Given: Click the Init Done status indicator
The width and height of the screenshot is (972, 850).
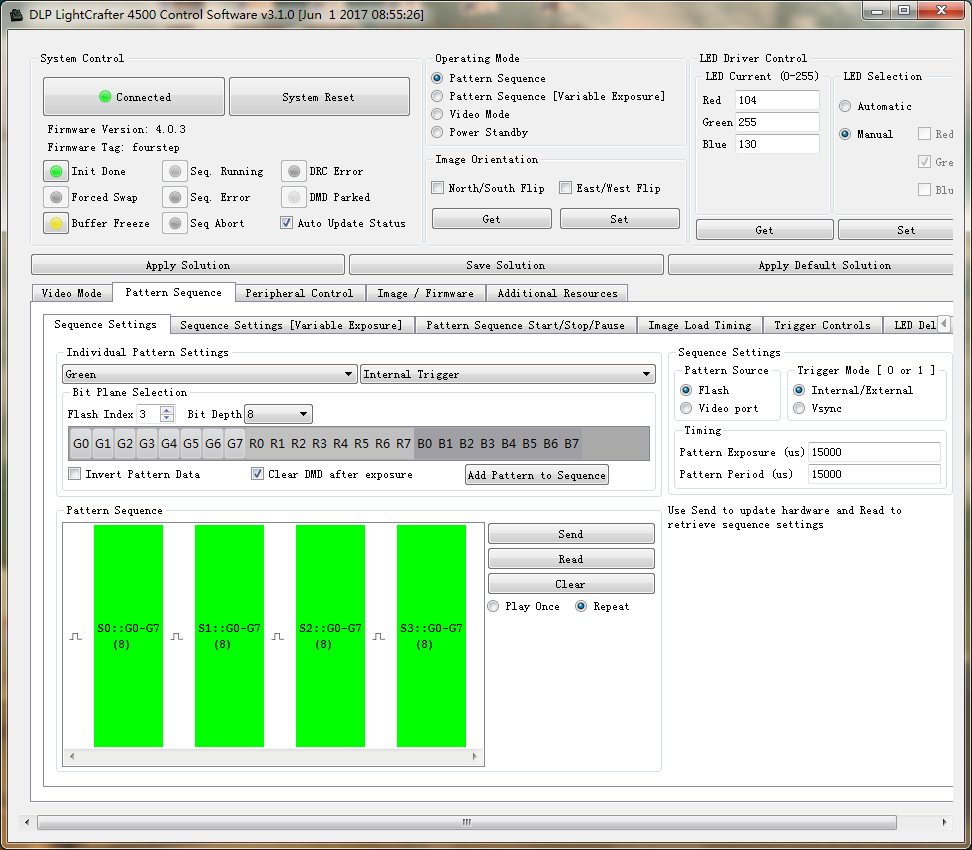Looking at the screenshot, I should (56, 171).
